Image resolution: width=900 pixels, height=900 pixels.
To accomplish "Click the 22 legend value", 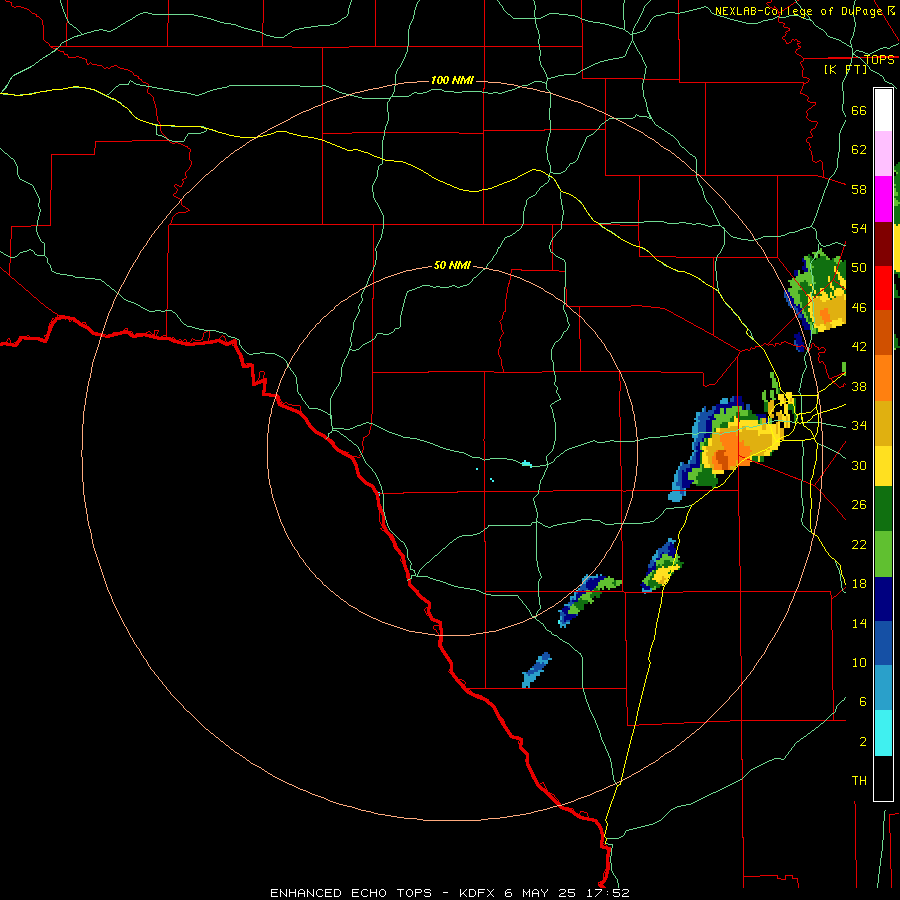I will point(859,544).
